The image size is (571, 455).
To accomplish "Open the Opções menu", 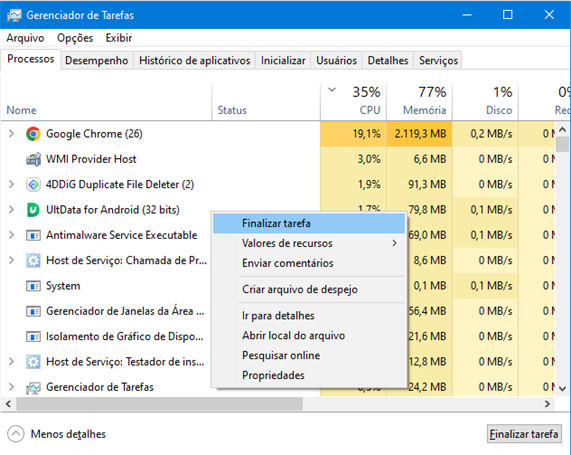I will point(75,38).
